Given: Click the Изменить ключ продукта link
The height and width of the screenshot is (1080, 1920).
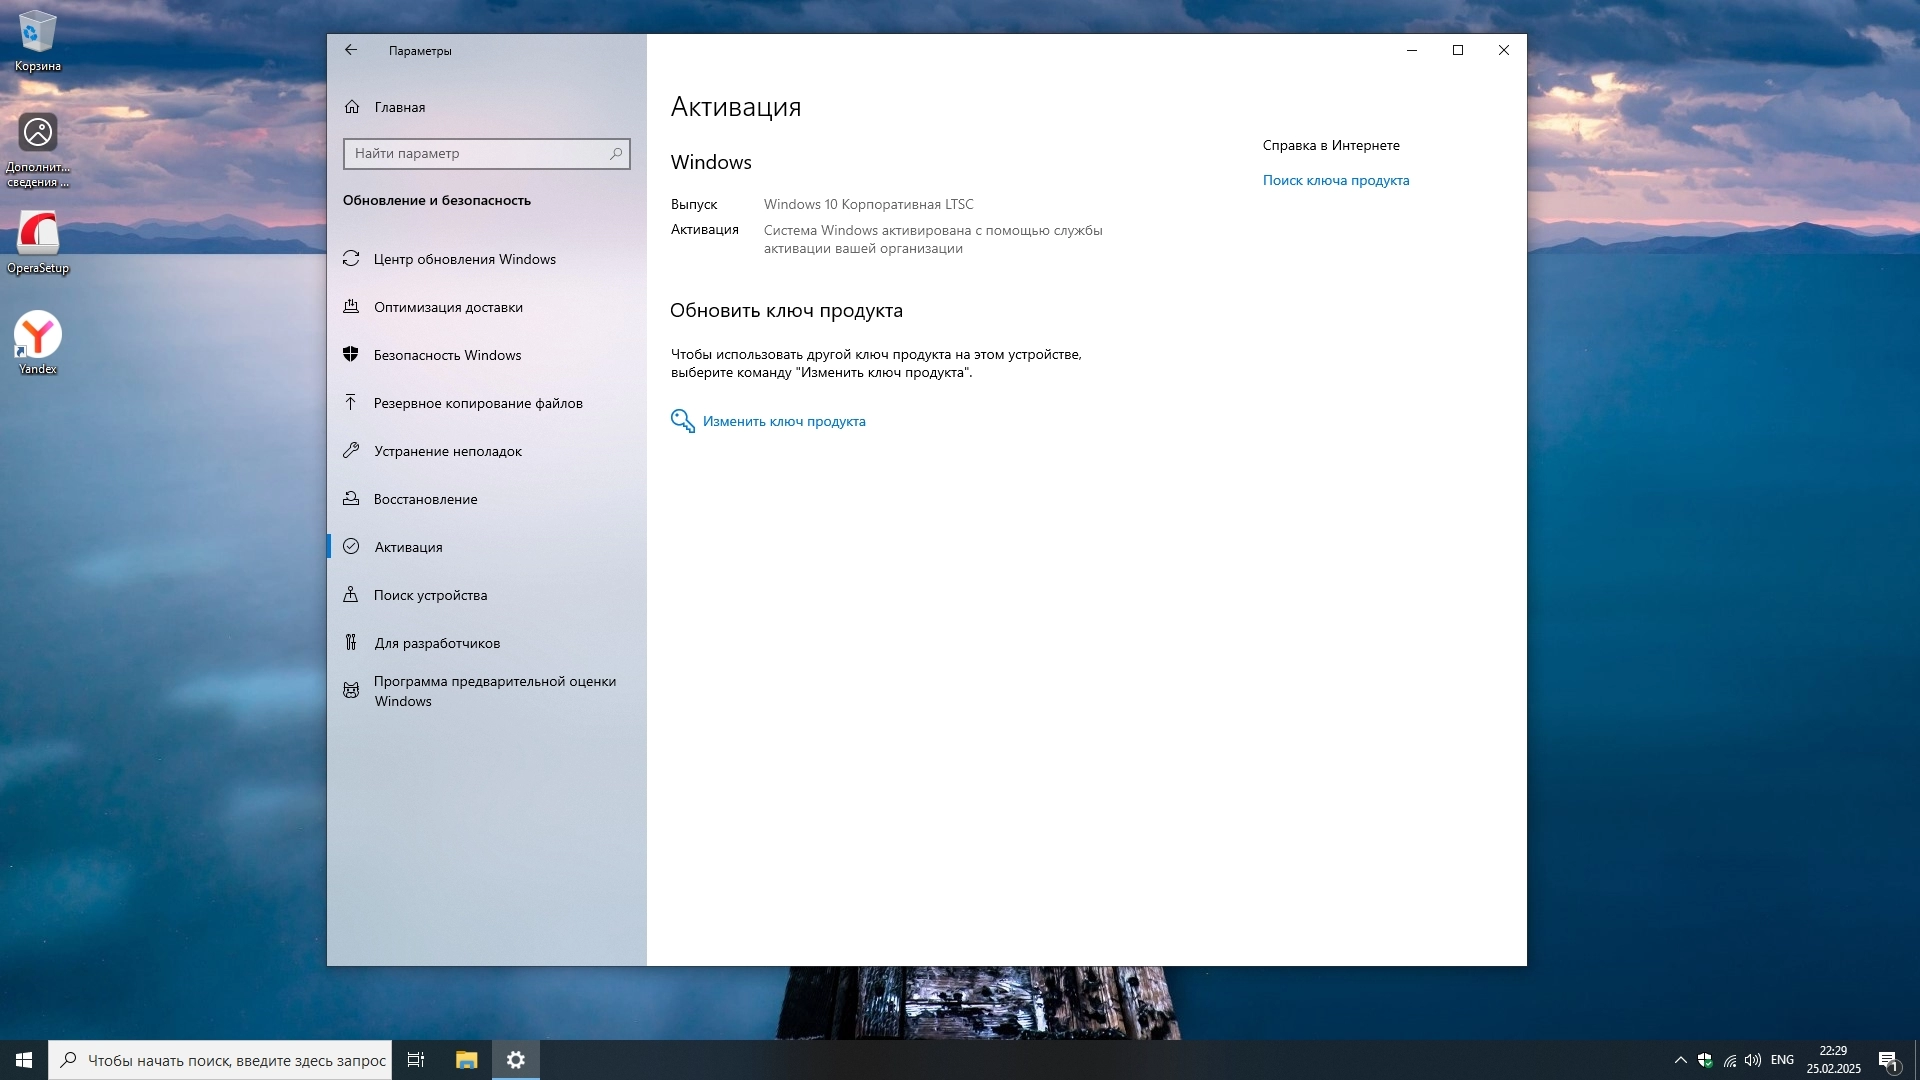Looking at the screenshot, I should click(784, 421).
